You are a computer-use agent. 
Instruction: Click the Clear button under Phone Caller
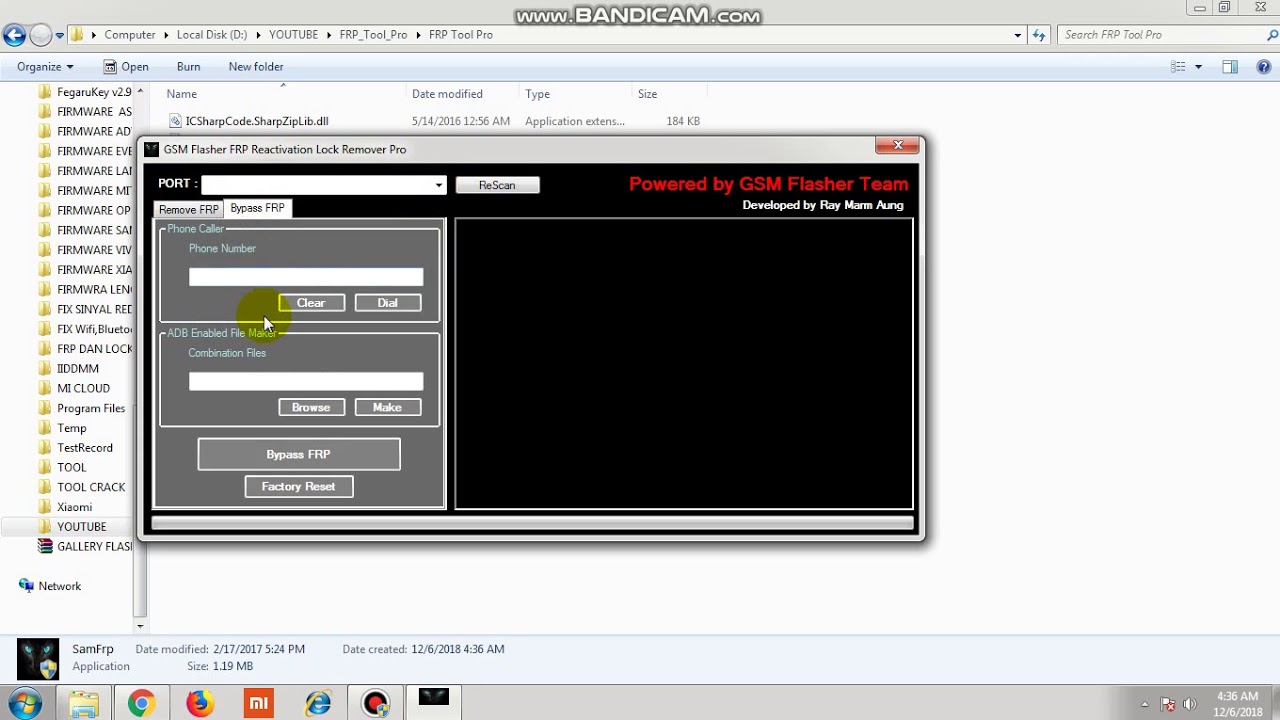[311, 303]
